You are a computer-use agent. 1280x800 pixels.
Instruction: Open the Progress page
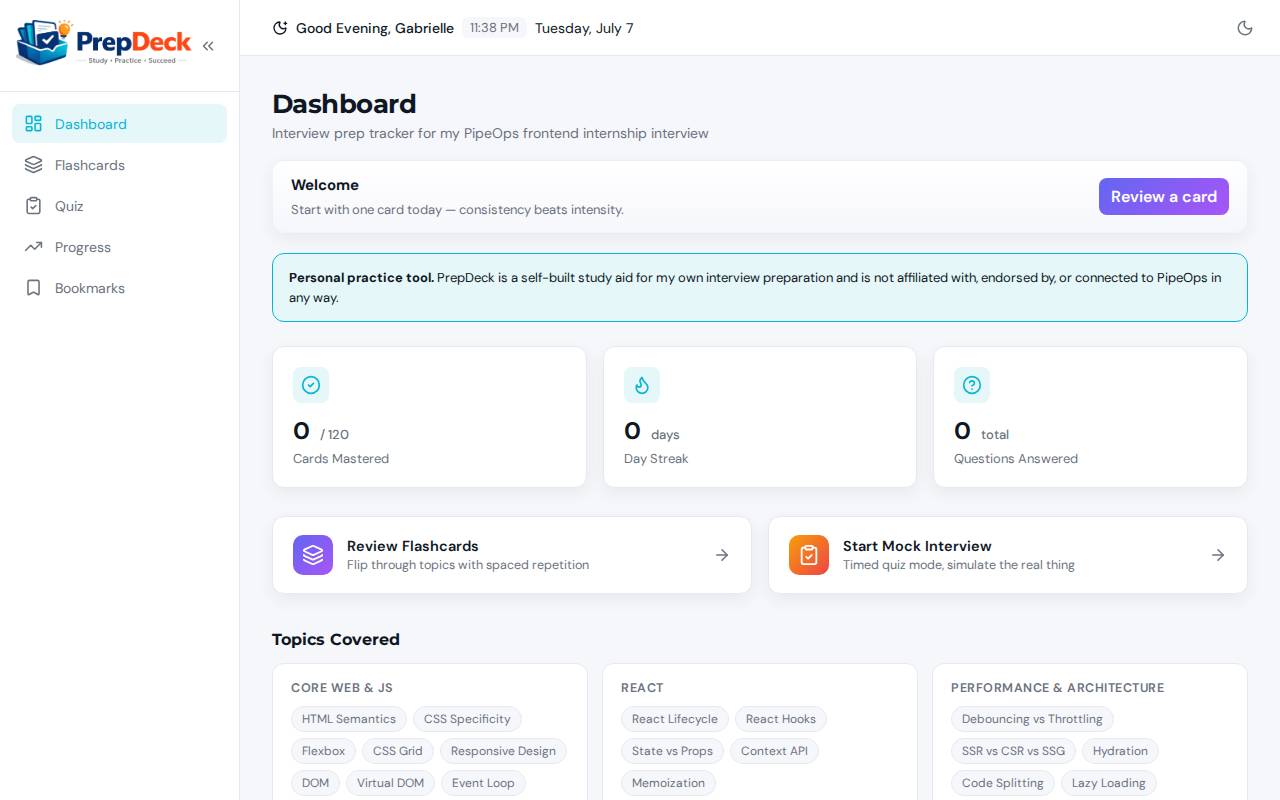click(119, 247)
